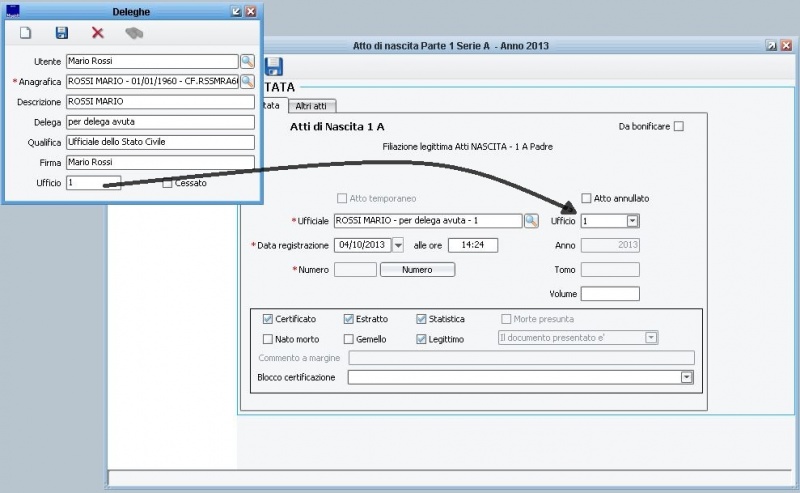Save the delega with the floppy icon
Screen dimensions: 800x493
click(61, 33)
